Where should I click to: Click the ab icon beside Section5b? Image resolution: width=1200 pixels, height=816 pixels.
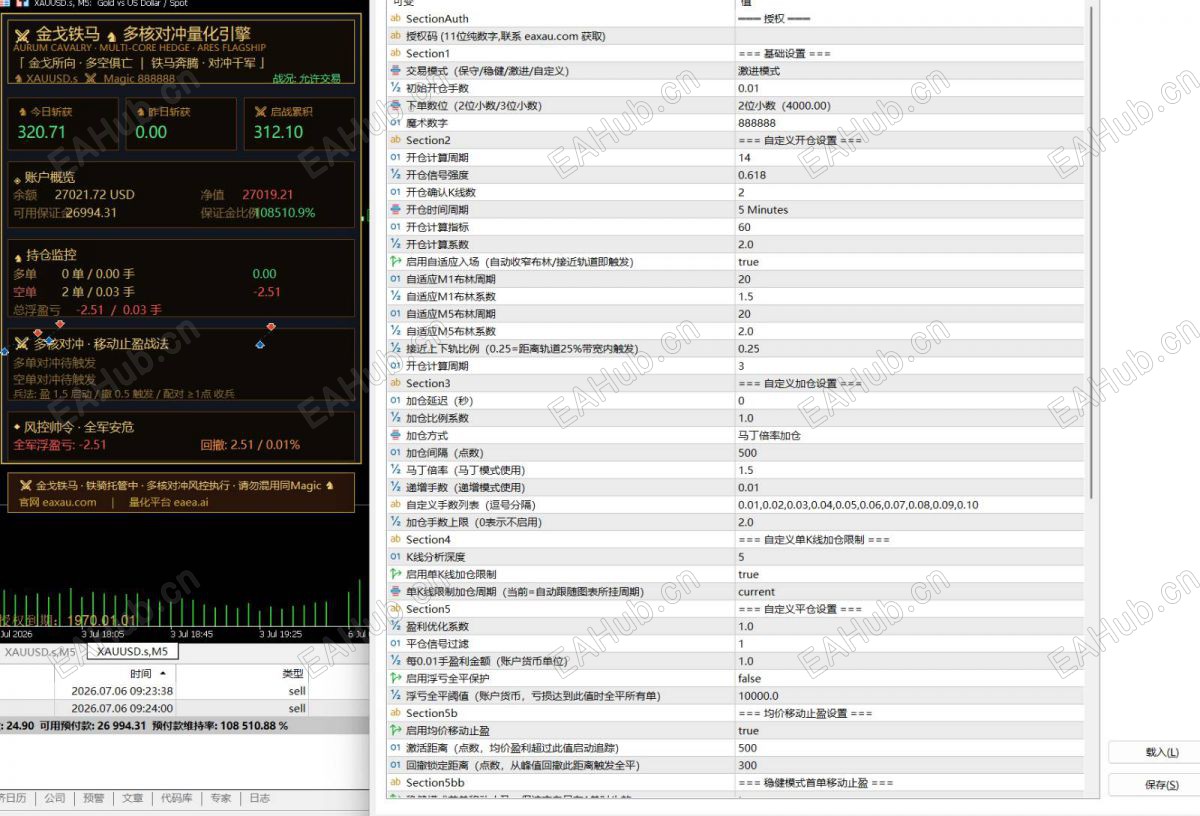click(x=396, y=713)
